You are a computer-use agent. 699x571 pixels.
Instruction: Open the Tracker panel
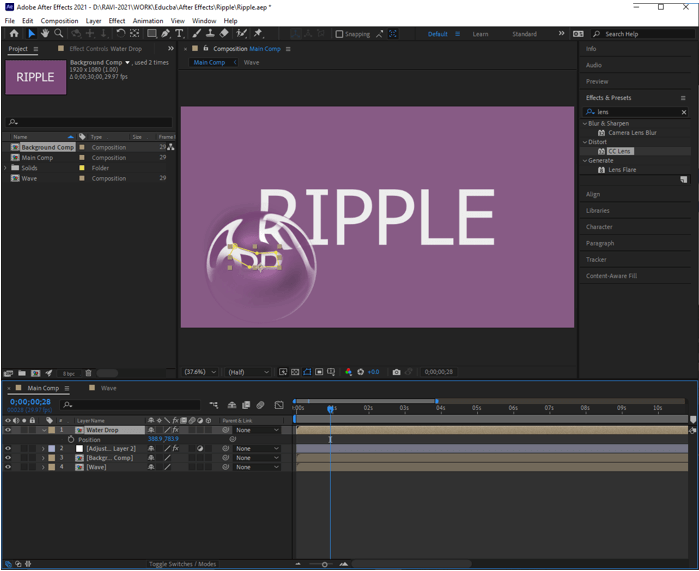[596, 260]
